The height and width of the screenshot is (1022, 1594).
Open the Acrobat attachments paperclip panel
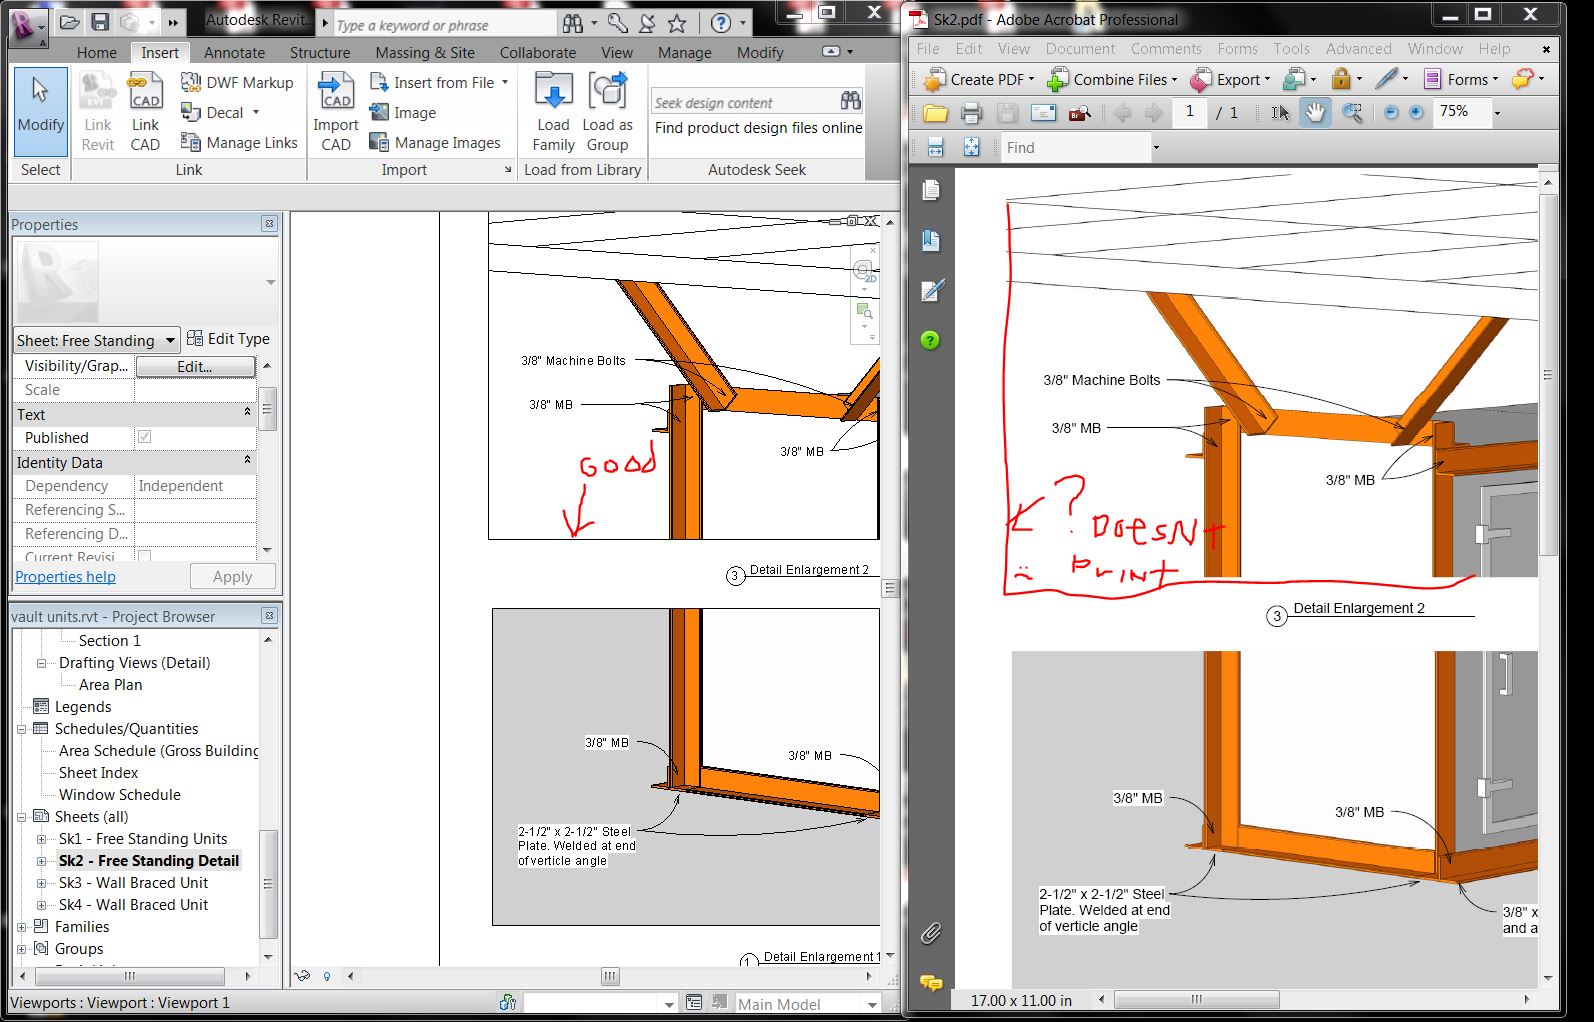[x=931, y=933]
